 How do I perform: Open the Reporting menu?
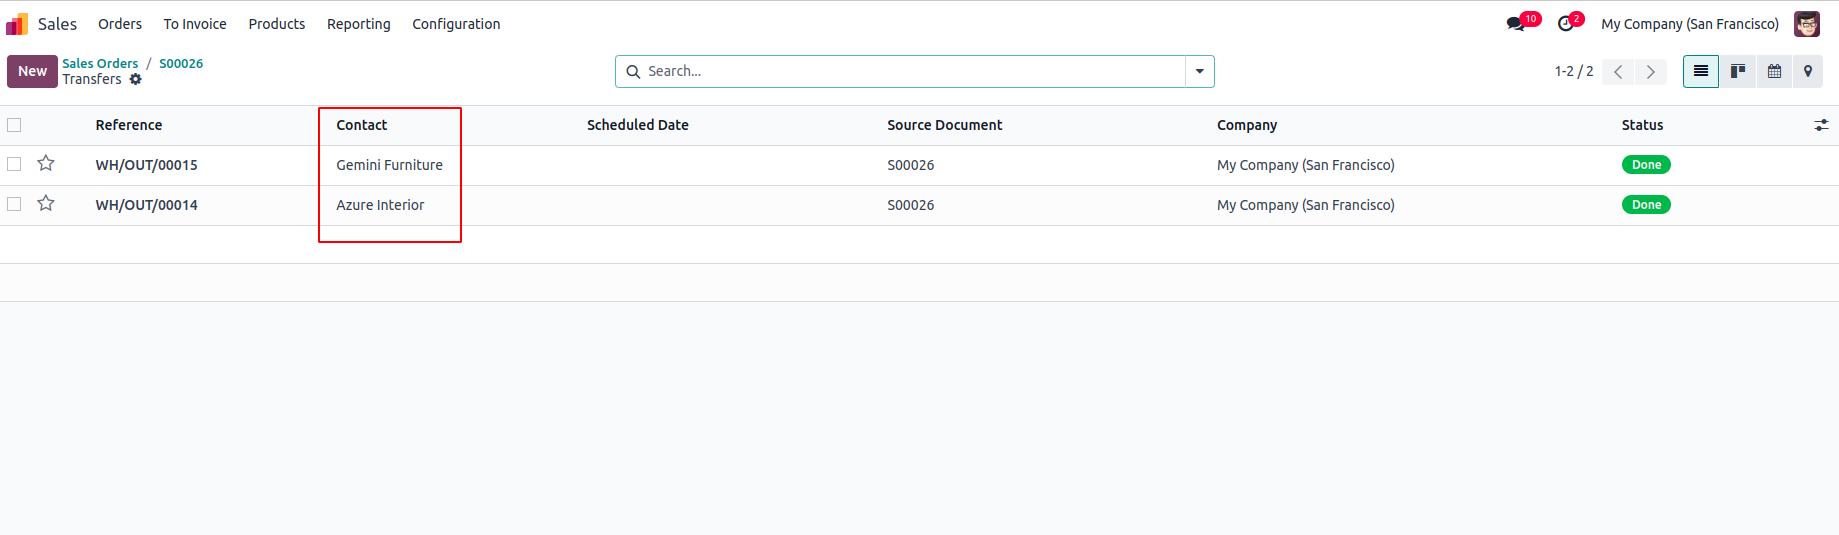[358, 24]
